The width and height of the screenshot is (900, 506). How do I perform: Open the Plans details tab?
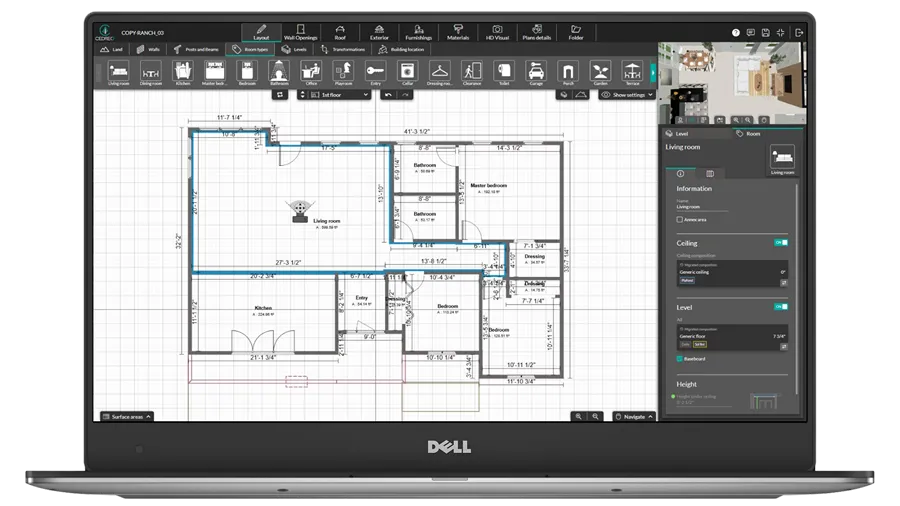(537, 32)
